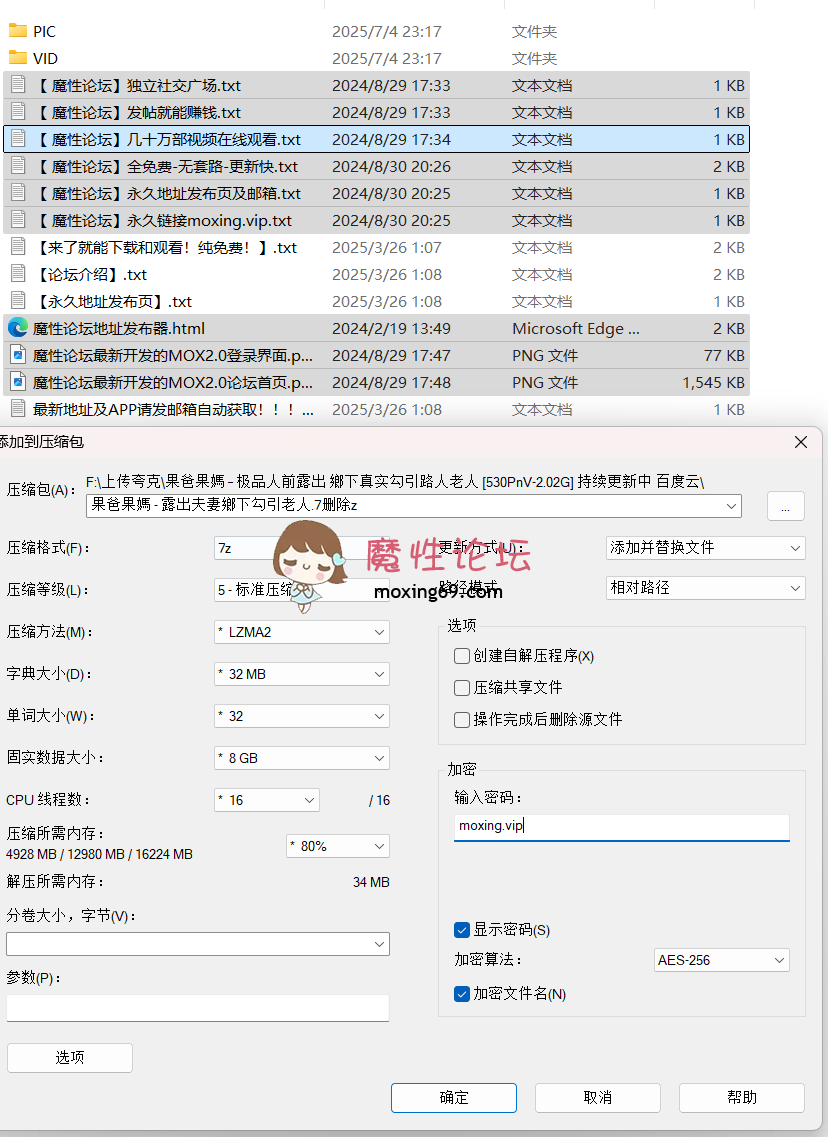Uncheck 显示密码 checkbox
This screenshot has width=828, height=1137.
462,930
